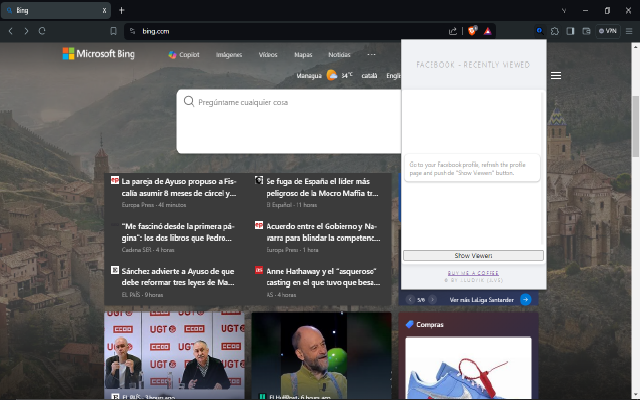Open Bing hamburger settings menu
The image size is (640, 400).
point(556,75)
